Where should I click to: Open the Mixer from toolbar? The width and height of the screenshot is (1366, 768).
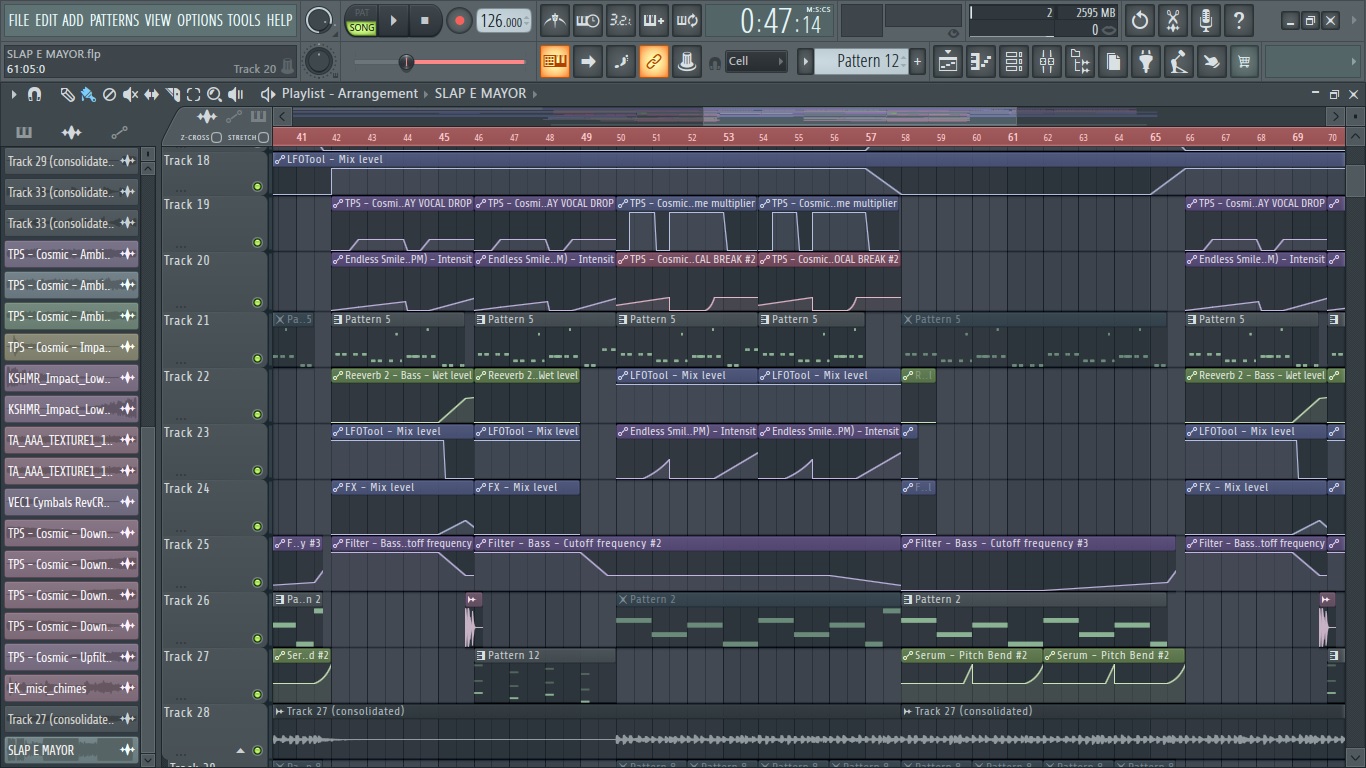1047,61
